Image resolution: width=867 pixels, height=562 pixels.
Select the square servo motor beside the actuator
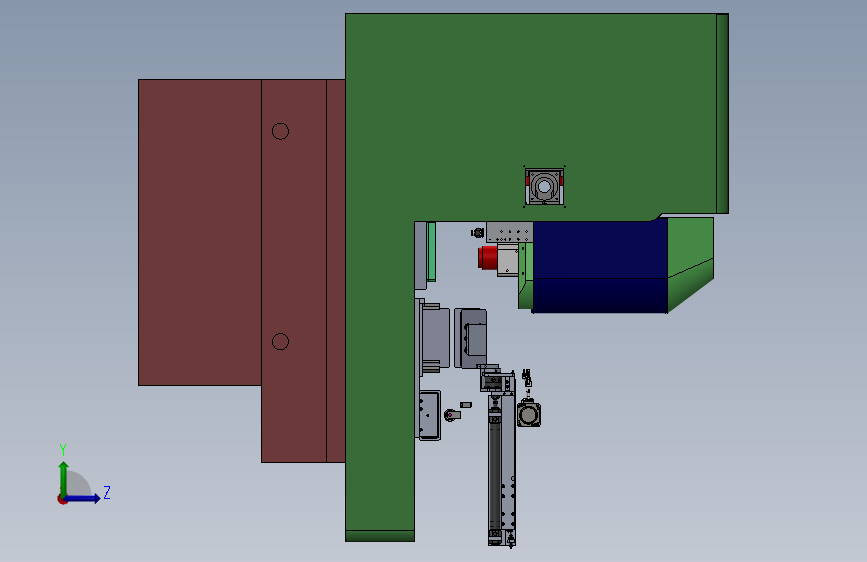(529, 414)
